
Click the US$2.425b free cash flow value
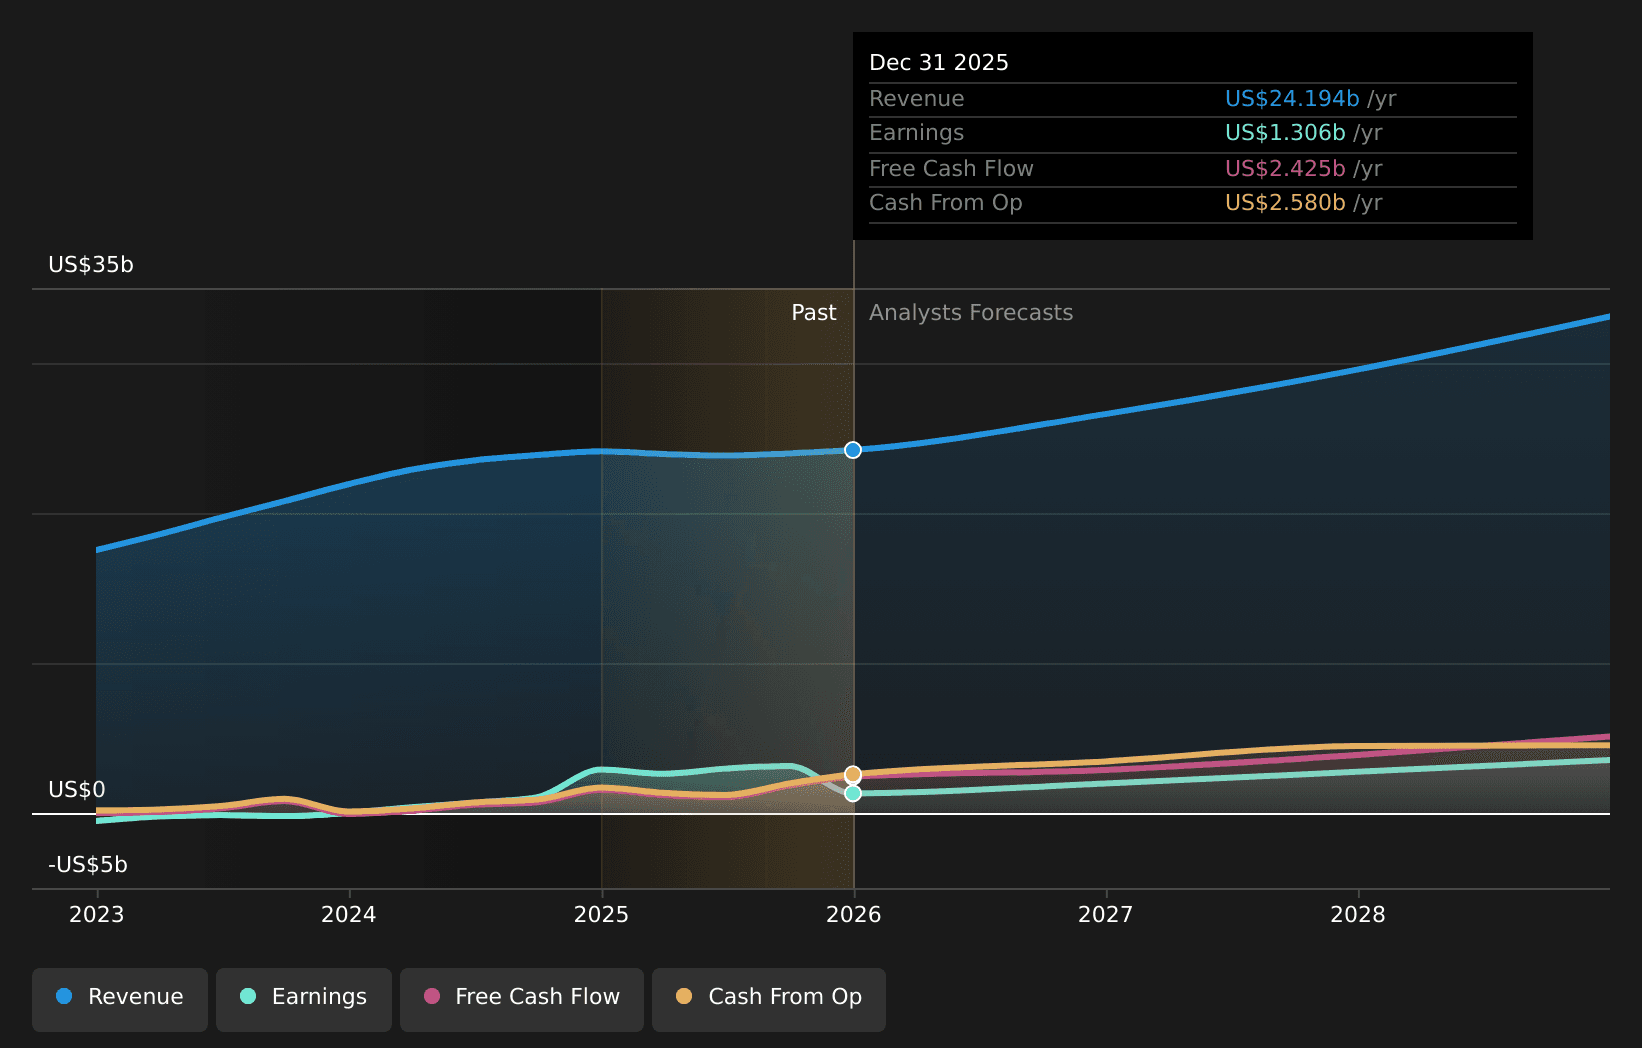tap(1285, 169)
